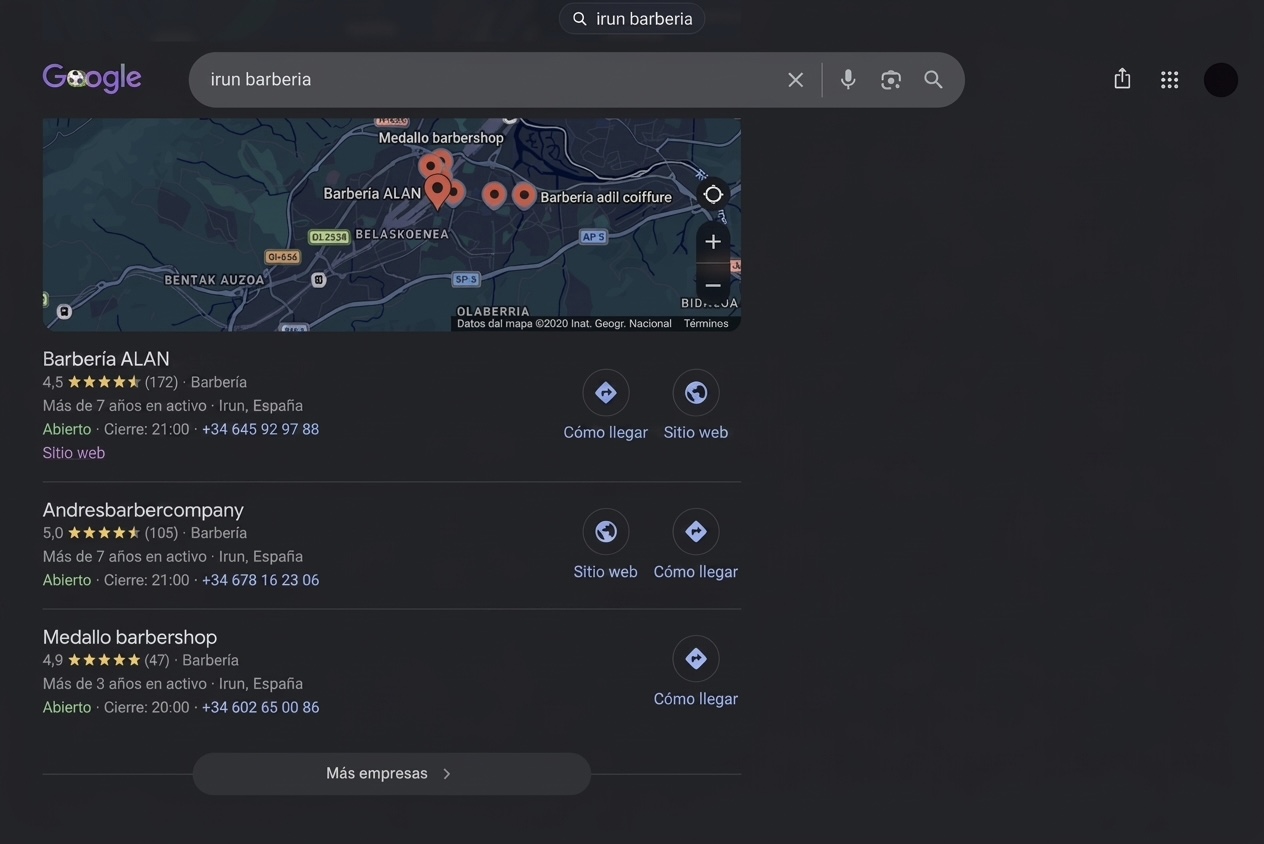Get directions to Andresbarbercompany icon
The width and height of the screenshot is (1264, 844).
coord(696,532)
